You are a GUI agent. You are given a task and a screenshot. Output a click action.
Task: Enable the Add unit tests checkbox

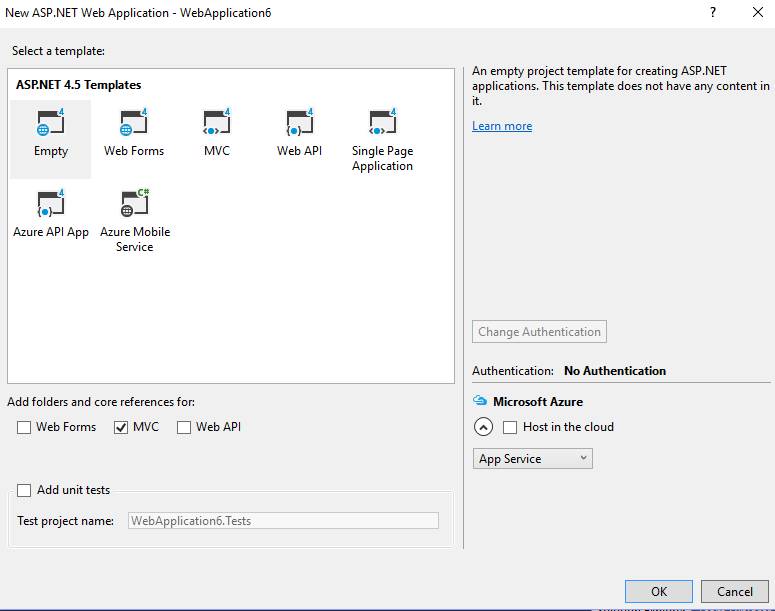(24, 490)
